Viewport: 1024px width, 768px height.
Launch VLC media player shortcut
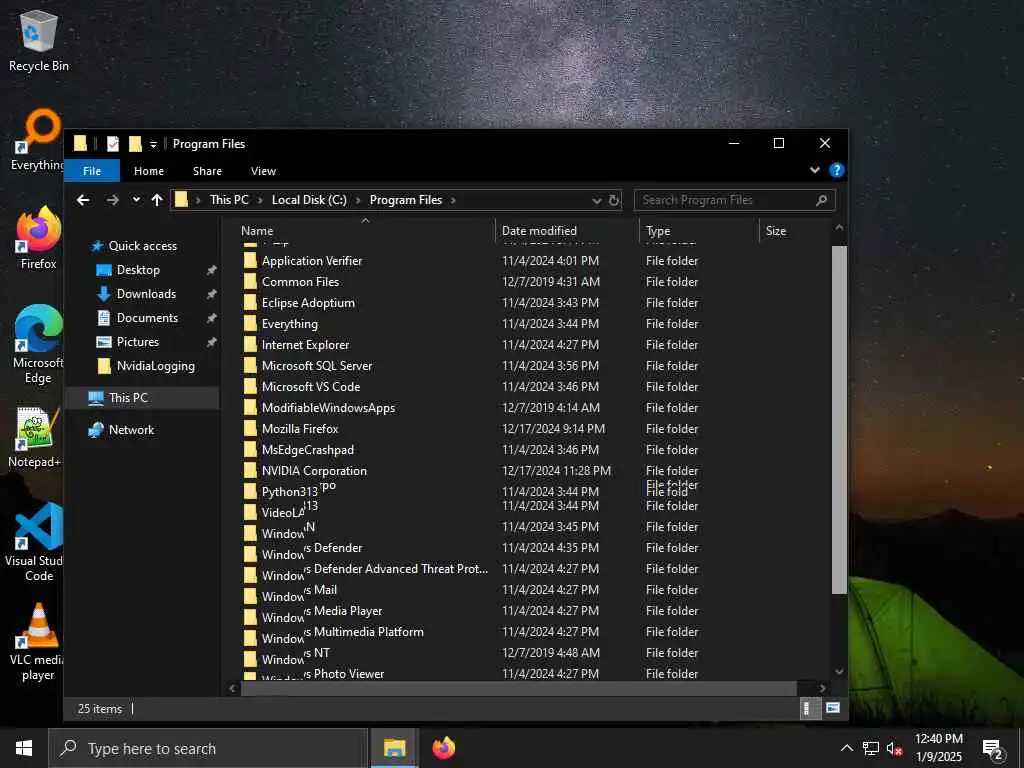tap(38, 641)
